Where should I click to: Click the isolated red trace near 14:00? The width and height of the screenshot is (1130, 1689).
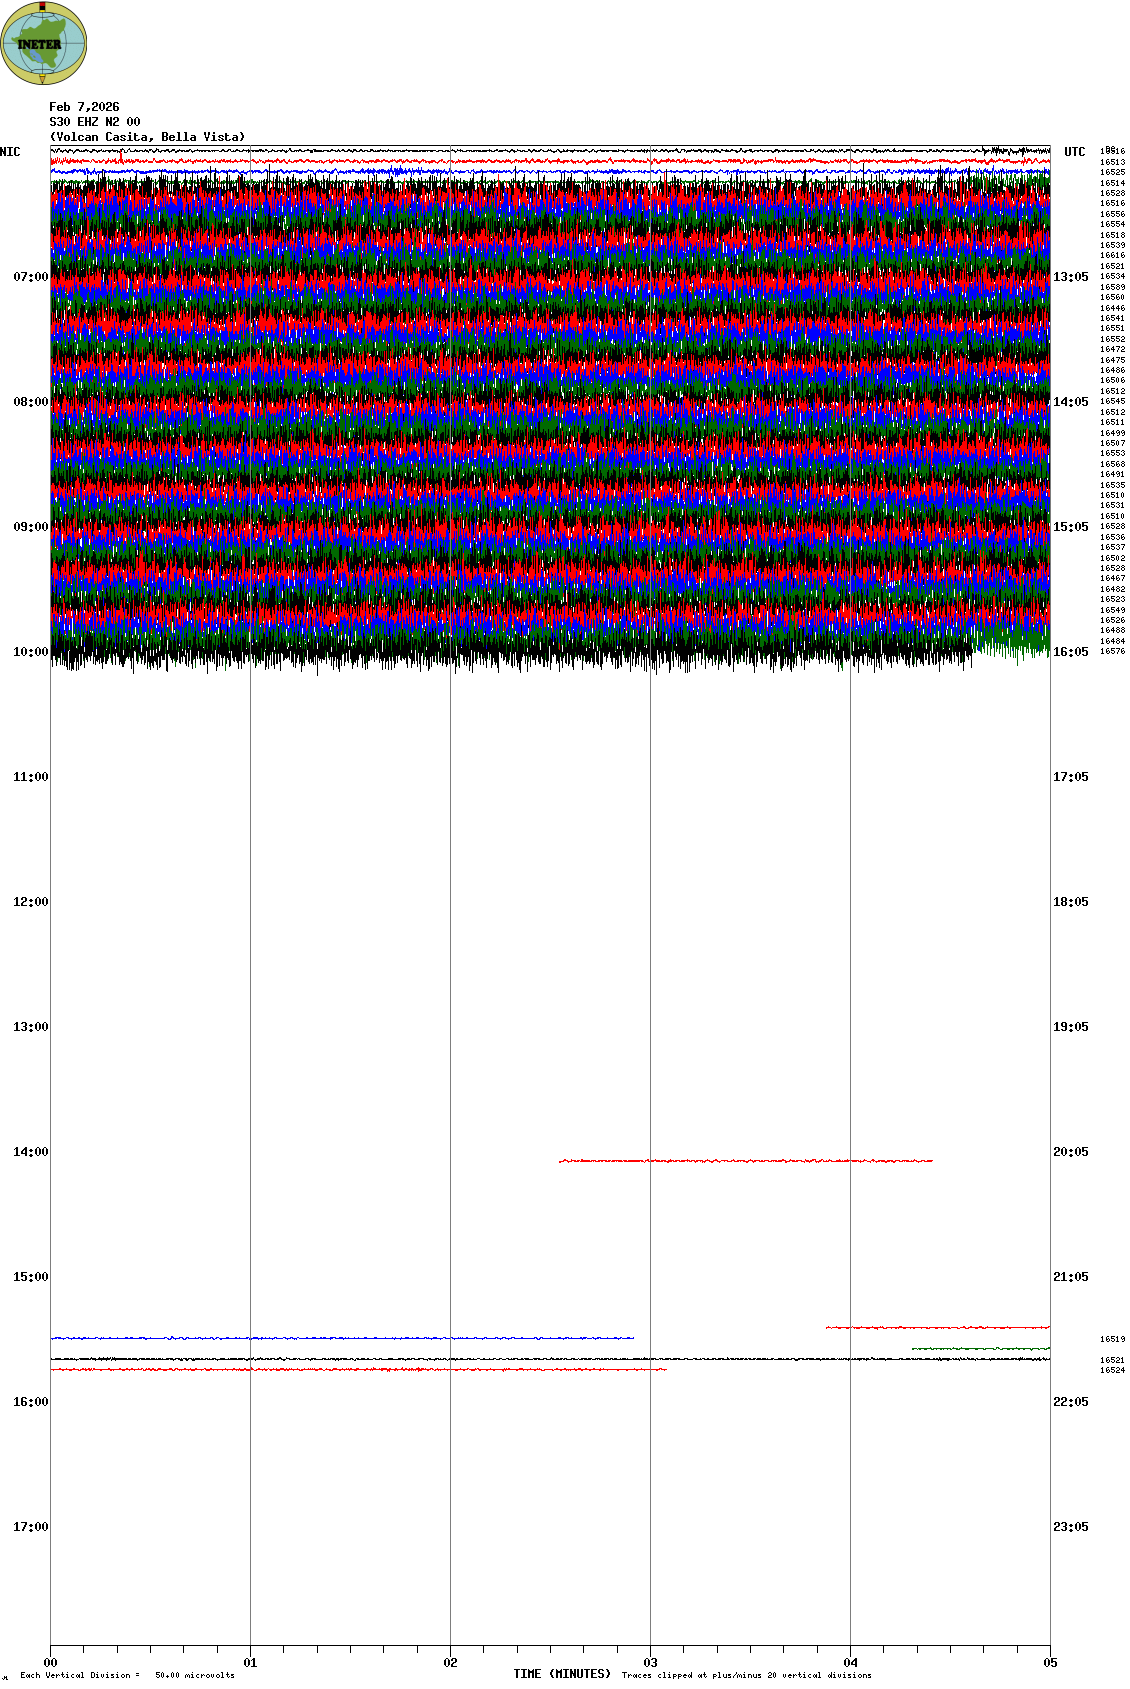pos(745,1161)
